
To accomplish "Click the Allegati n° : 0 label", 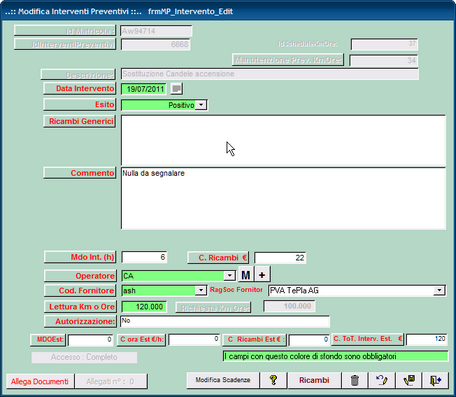I will click(111, 381).
